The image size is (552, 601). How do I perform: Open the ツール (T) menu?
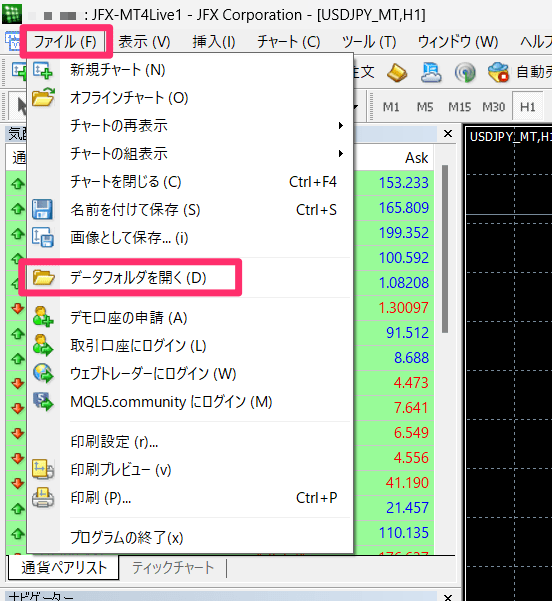pyautogui.click(x=369, y=41)
